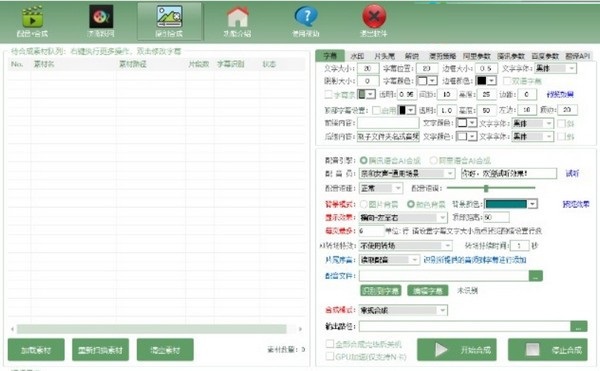Image resolution: width=600 pixels, height=371 pixels.
Task: Pick the black border color swatch
Action: pyautogui.click(x=481, y=81)
